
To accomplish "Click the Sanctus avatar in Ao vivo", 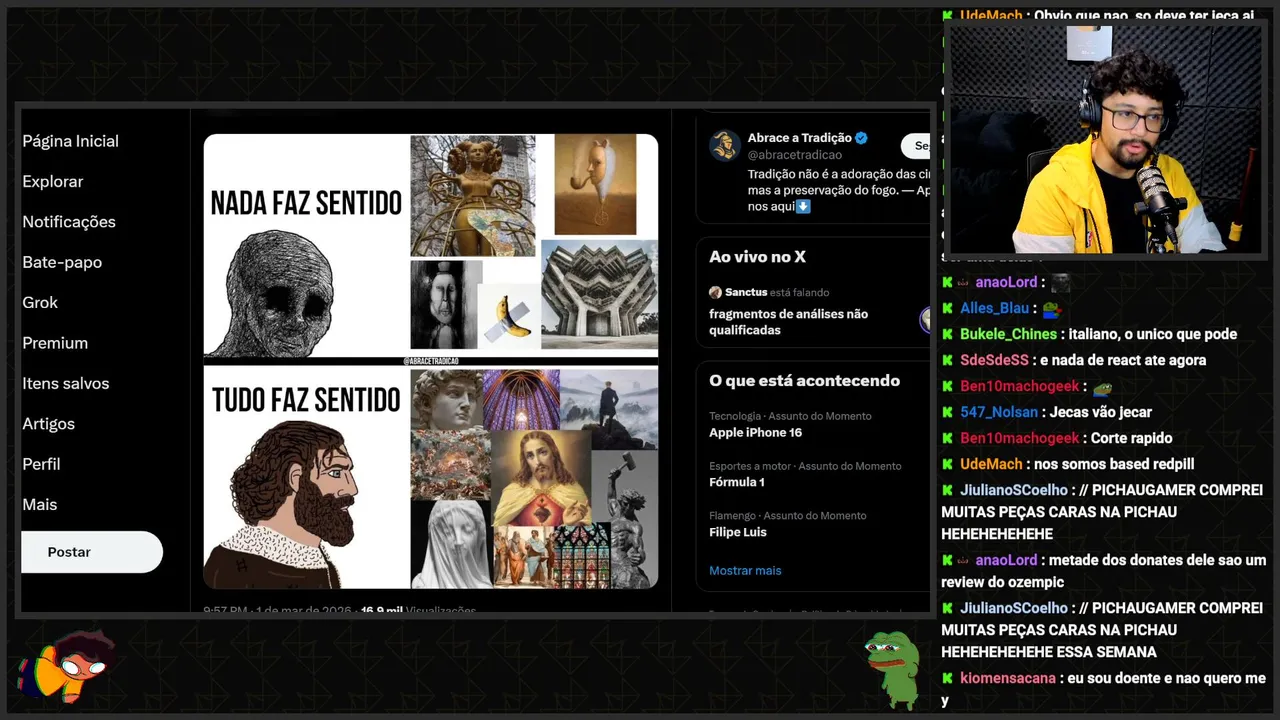I will (x=715, y=292).
